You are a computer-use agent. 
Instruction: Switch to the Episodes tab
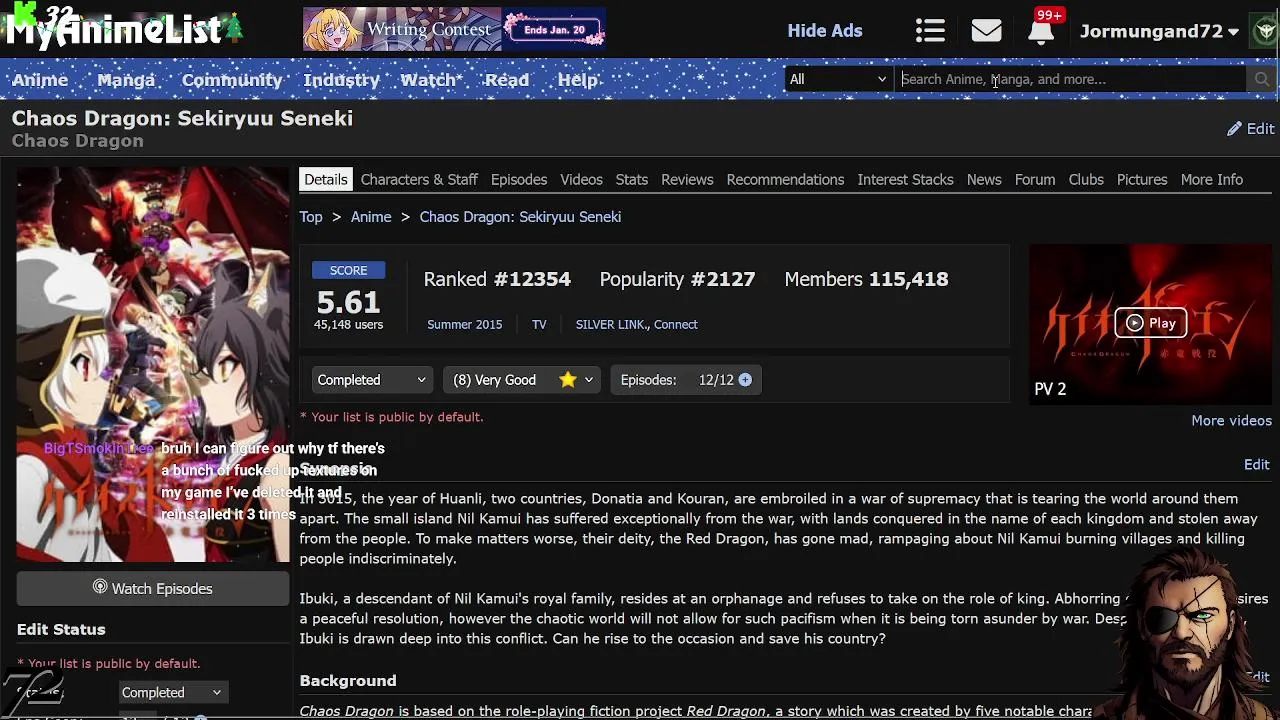pos(519,180)
